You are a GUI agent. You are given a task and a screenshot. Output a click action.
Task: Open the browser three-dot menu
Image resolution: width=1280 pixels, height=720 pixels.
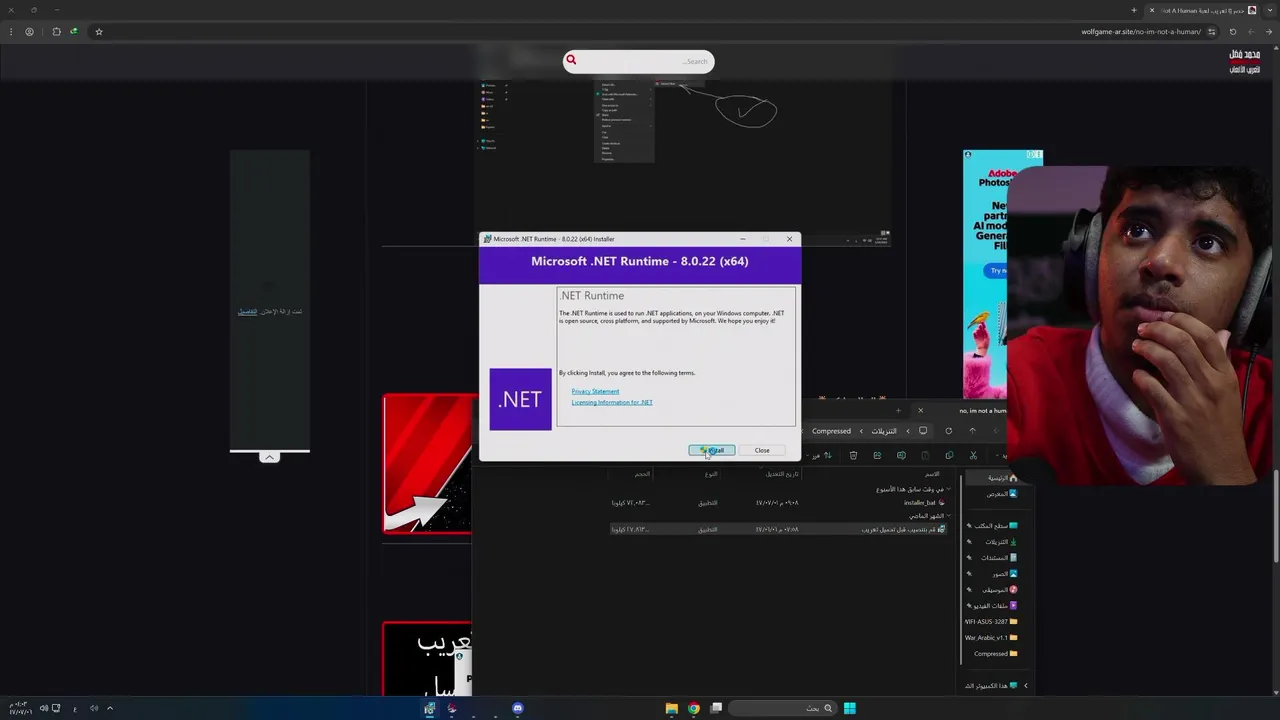[11, 31]
